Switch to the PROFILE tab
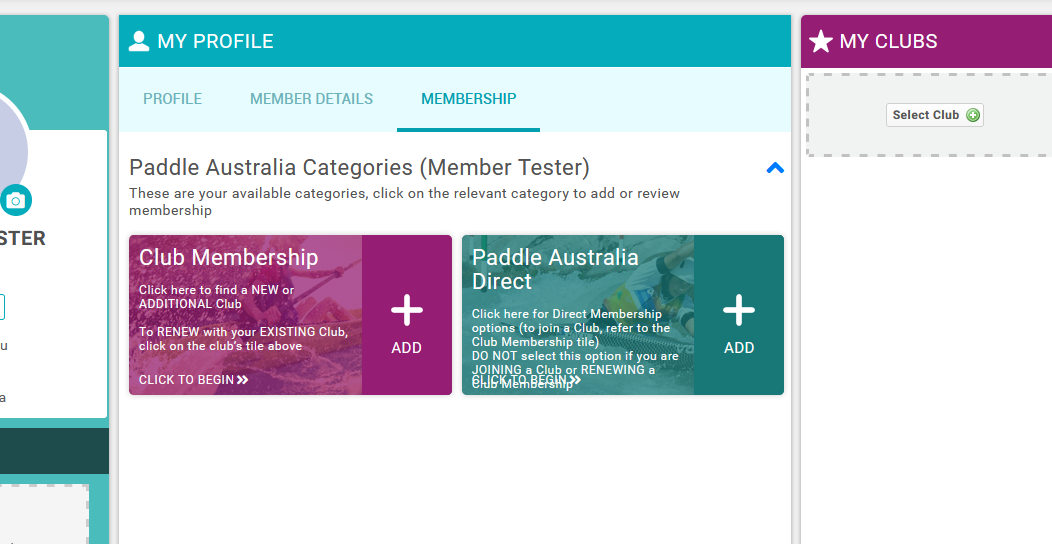1052x544 pixels. 172,99
